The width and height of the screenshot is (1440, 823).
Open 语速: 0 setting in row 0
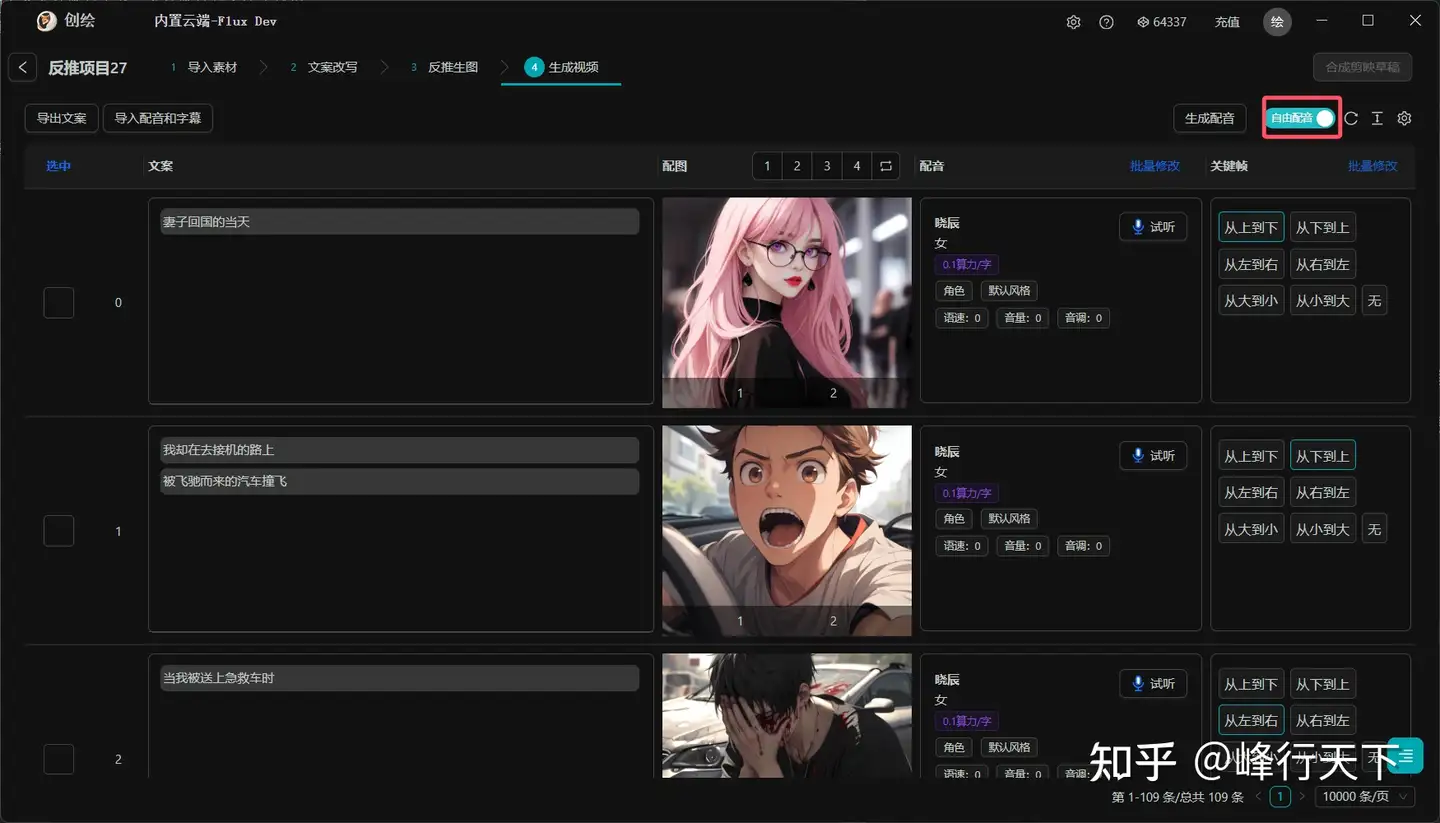point(962,318)
